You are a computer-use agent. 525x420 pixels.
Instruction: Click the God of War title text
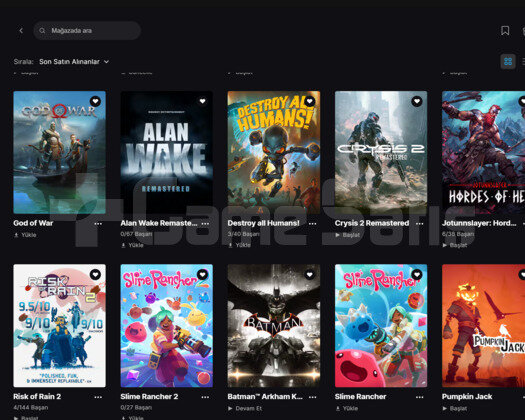click(x=33, y=223)
